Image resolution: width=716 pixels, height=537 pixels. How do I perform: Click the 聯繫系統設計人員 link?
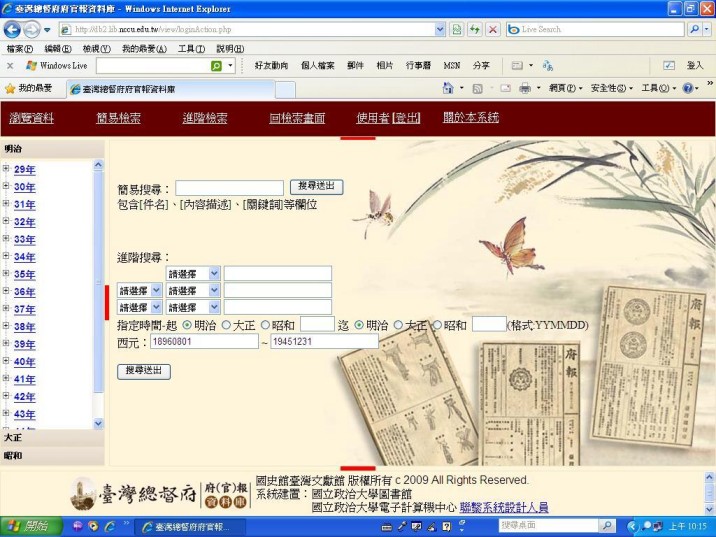(x=504, y=507)
